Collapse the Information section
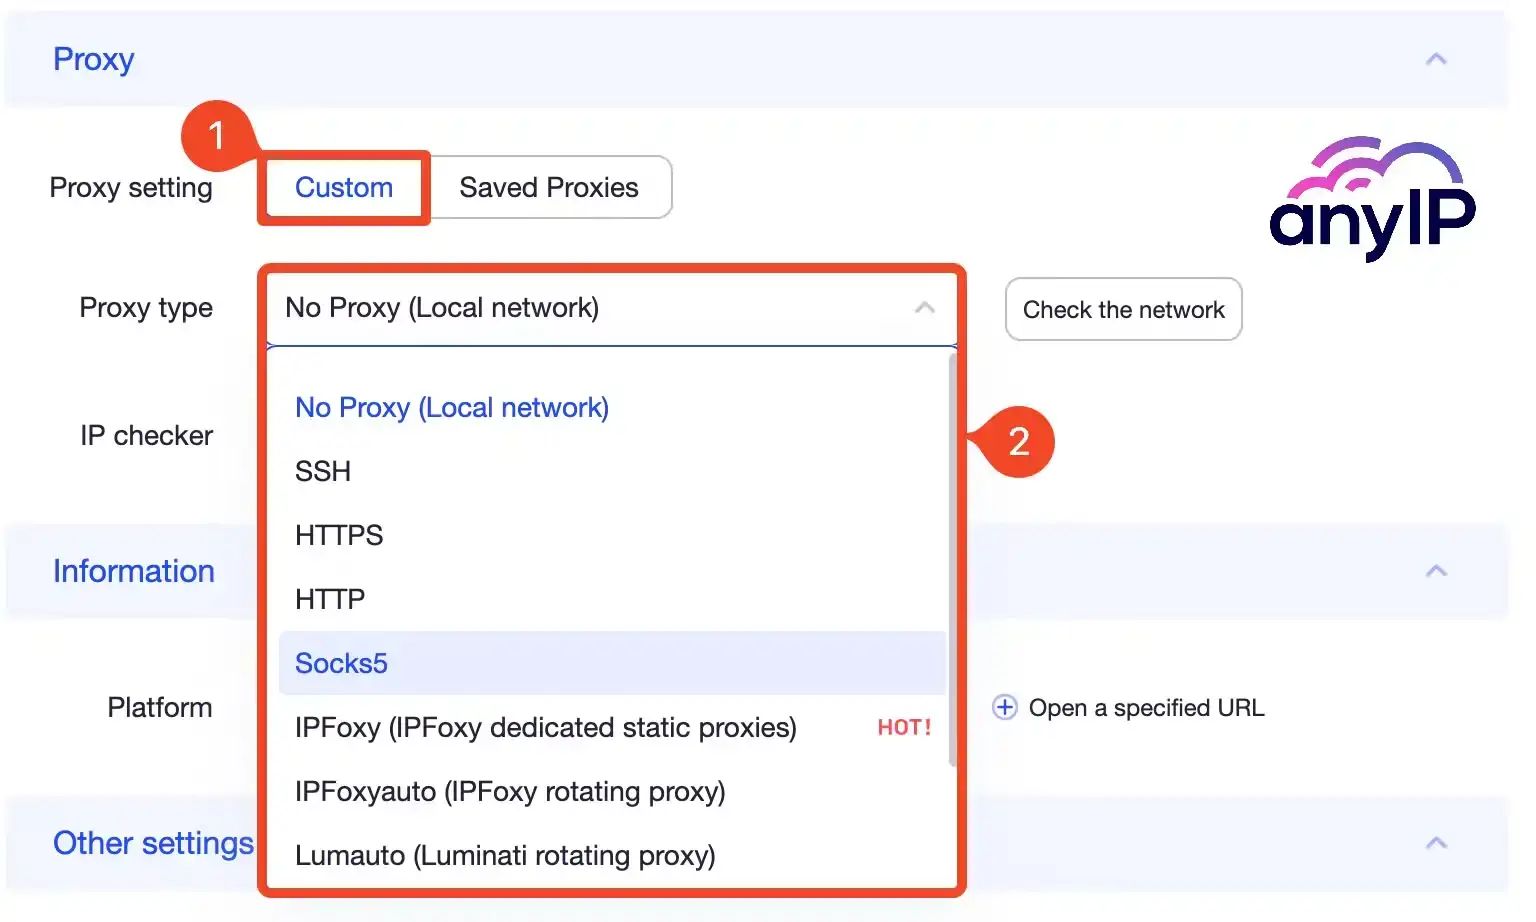Viewport: 1536px width, 922px height. click(1437, 571)
